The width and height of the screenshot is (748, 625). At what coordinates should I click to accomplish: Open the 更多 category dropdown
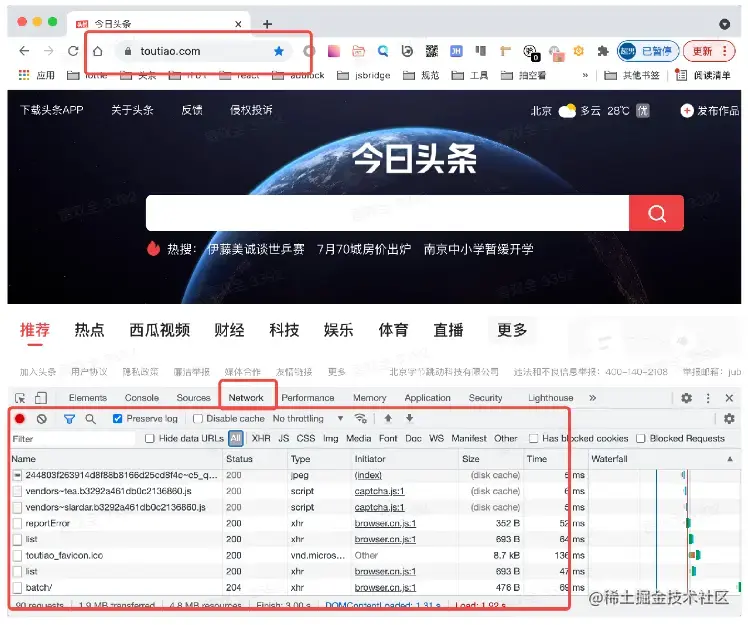tap(512, 330)
